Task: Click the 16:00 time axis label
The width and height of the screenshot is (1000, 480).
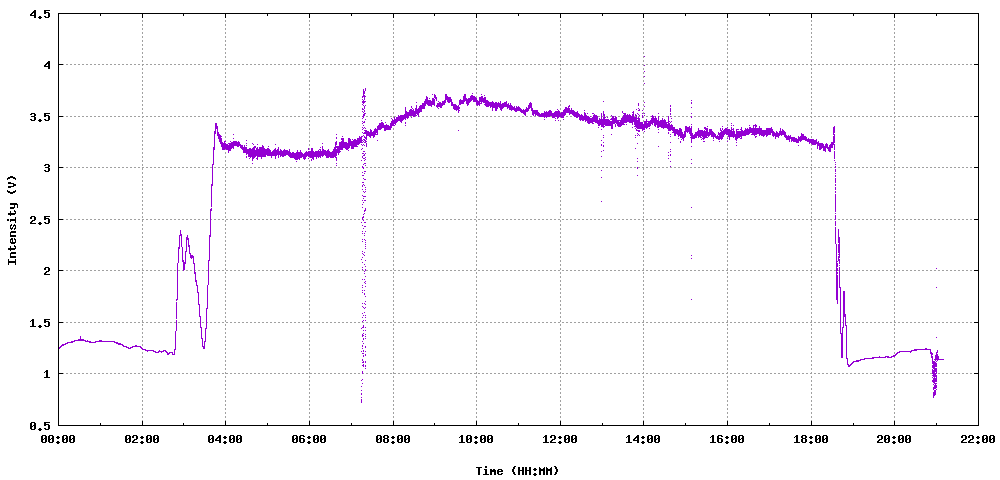Action: [727, 439]
